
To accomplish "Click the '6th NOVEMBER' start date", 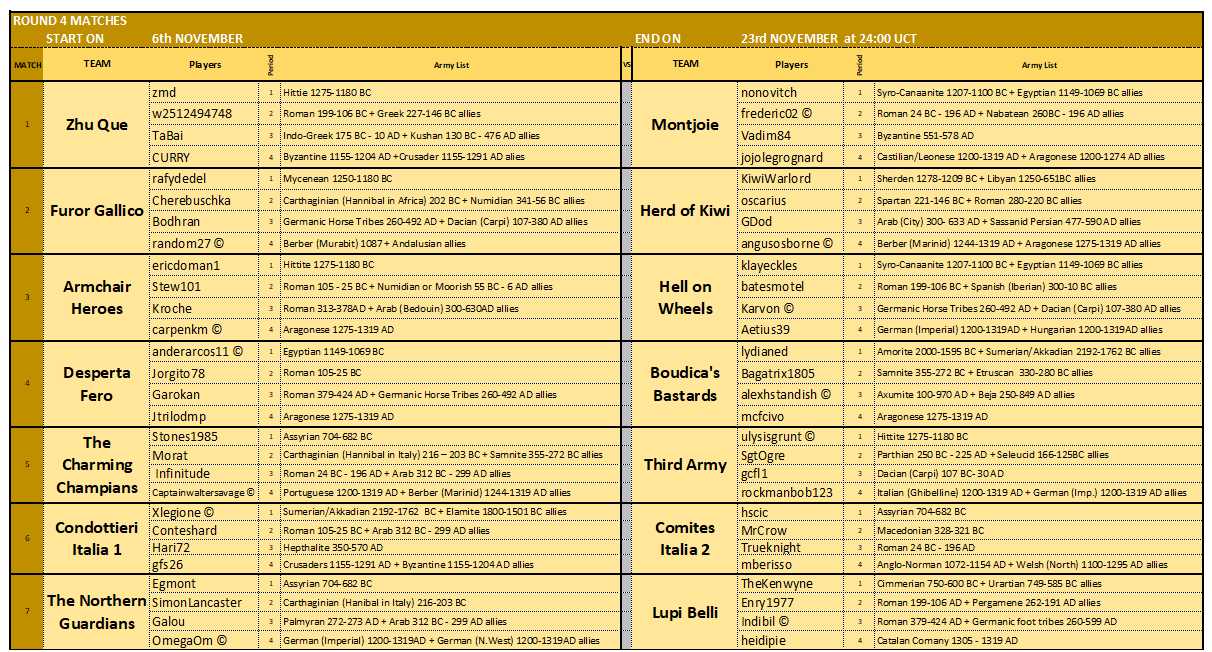I will pyautogui.click(x=197, y=39).
